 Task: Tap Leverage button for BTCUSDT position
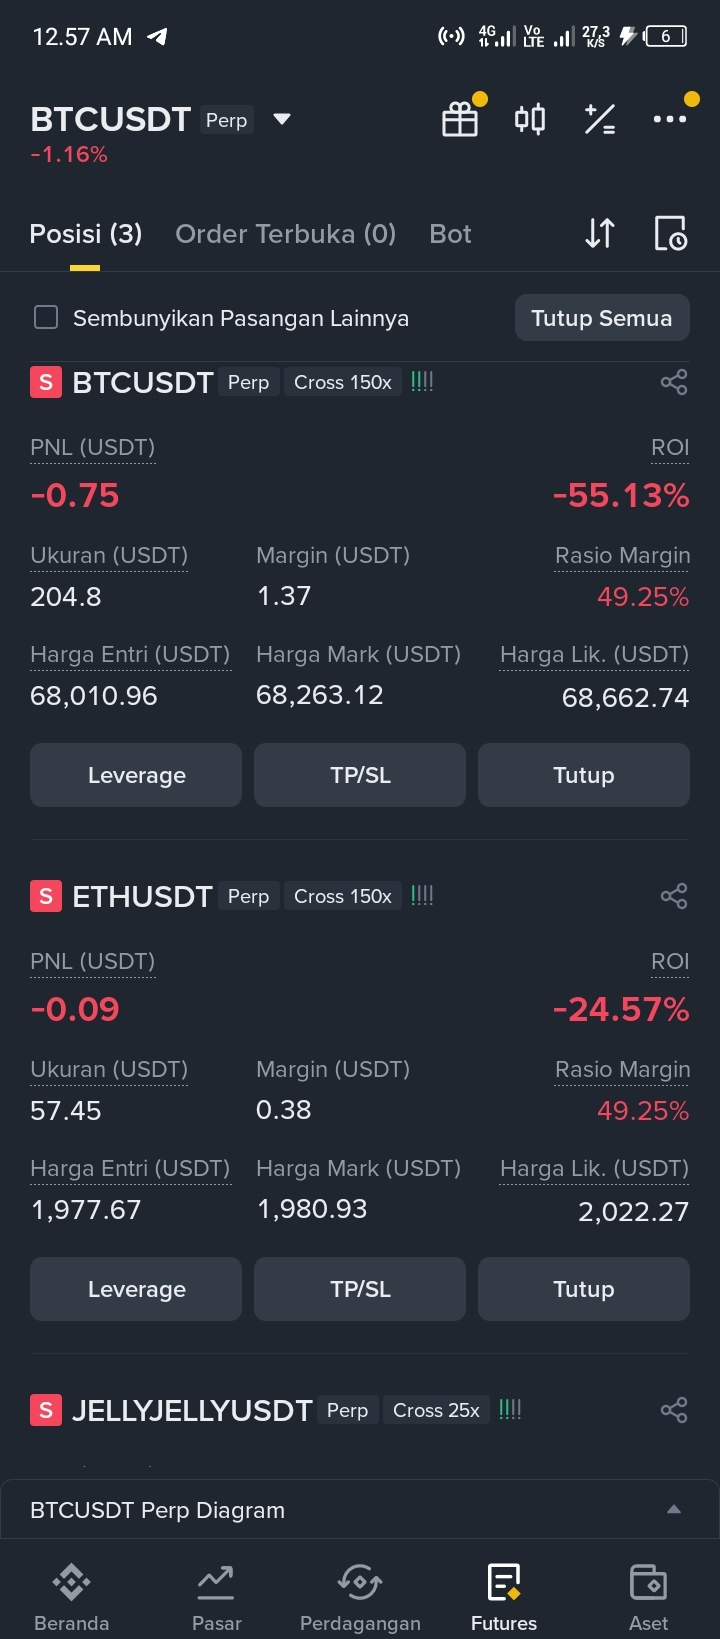(136, 775)
